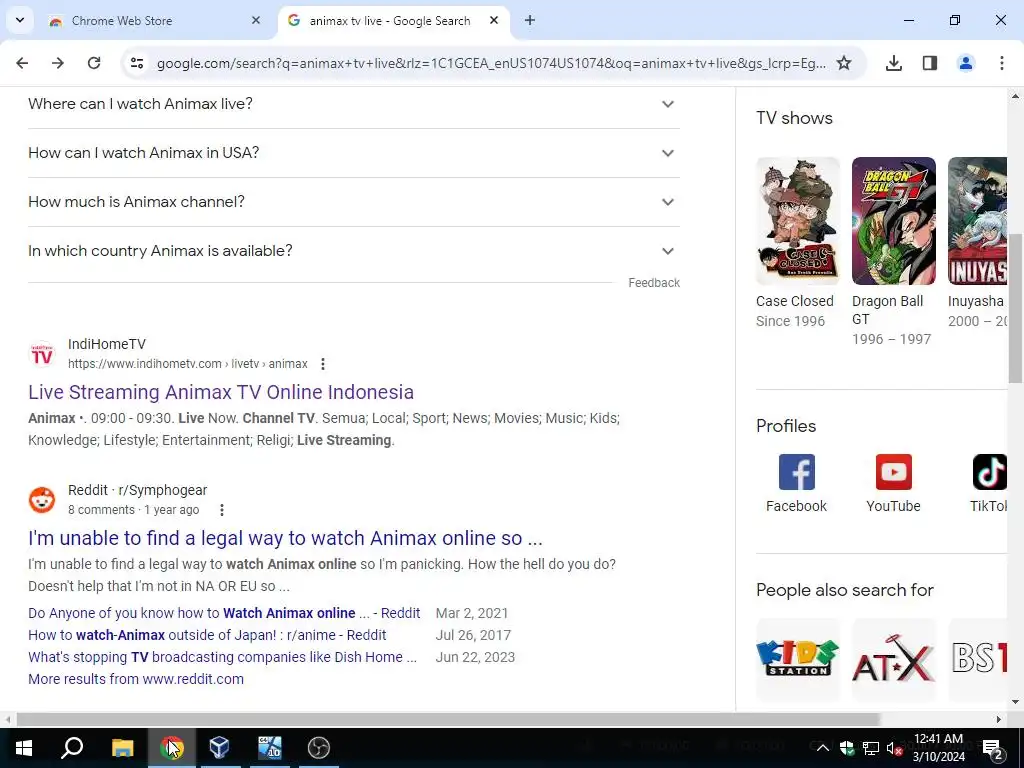The height and width of the screenshot is (768, 1024).
Task: Open 'Live Streaming Animax TV Online Indonesia'
Action: (x=221, y=392)
